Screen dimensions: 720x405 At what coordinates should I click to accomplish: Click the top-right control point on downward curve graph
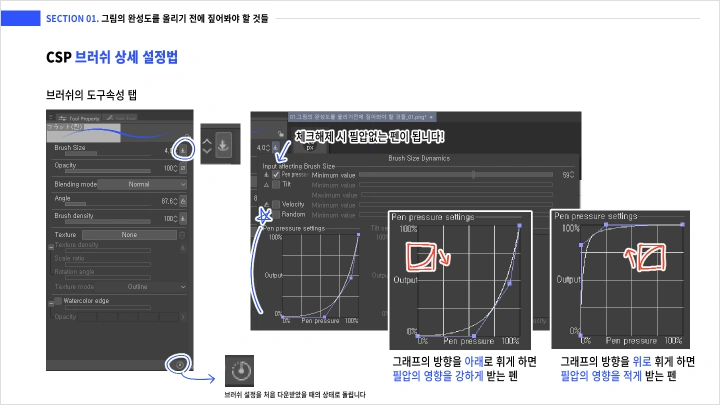[x=520, y=224]
